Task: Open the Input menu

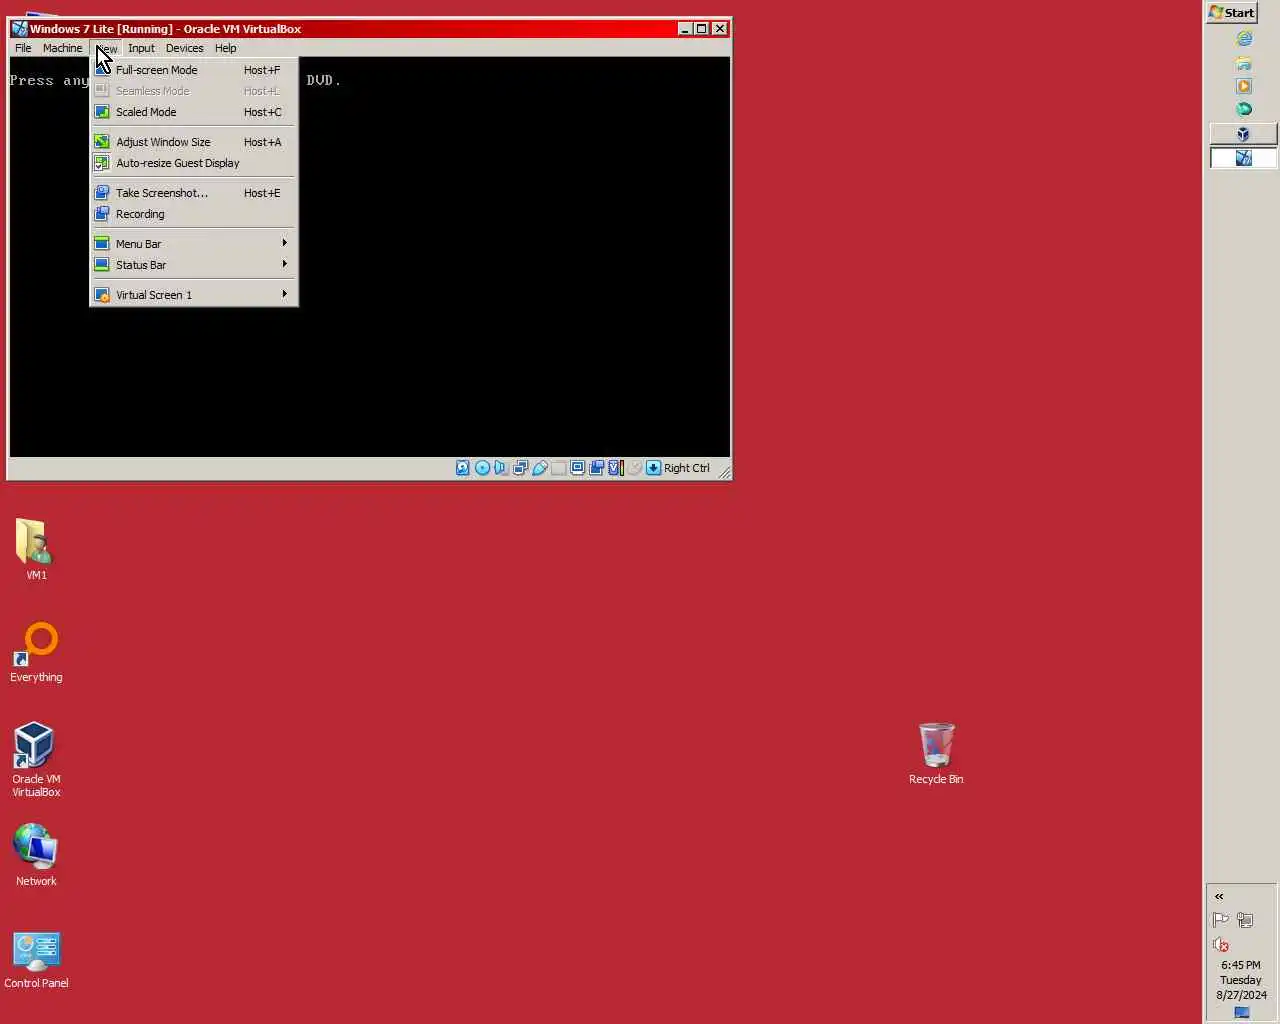Action: [x=141, y=48]
